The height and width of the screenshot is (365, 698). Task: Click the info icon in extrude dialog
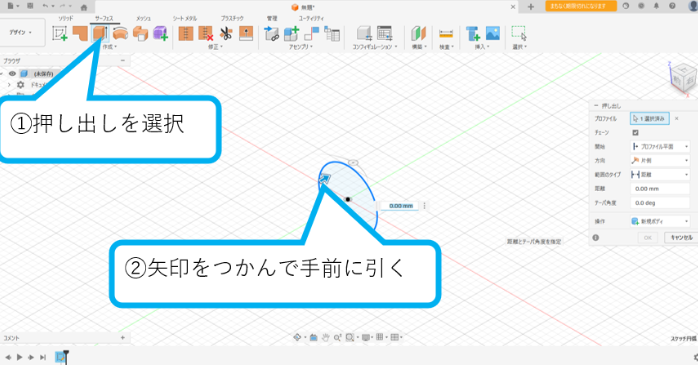(x=596, y=238)
